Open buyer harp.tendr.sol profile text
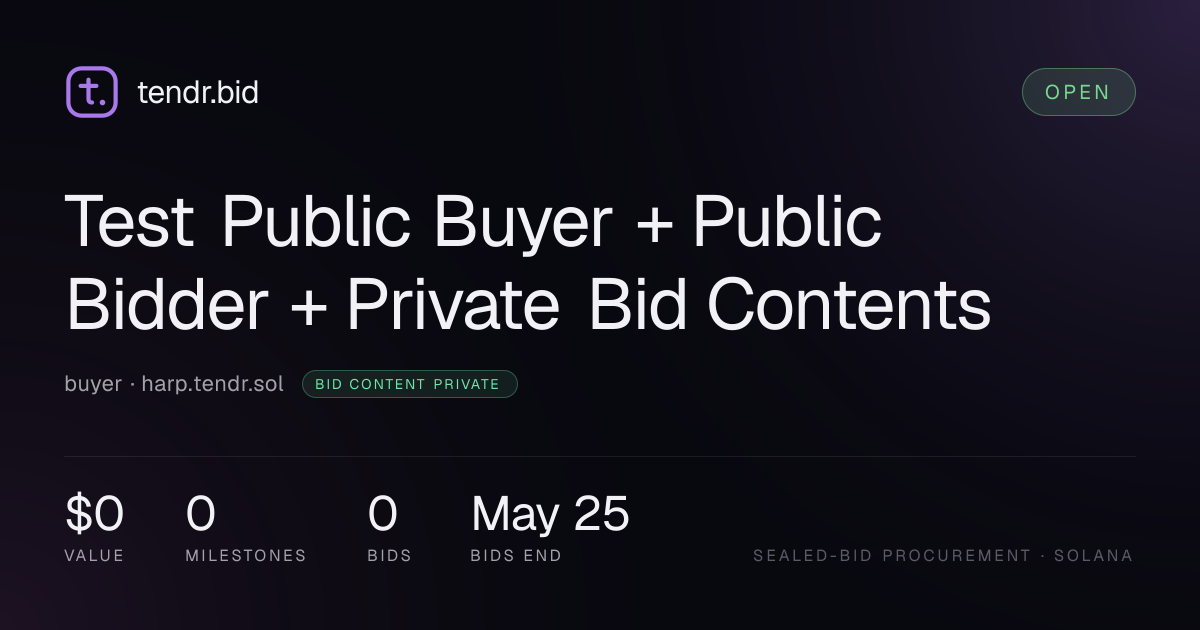 click(x=174, y=384)
